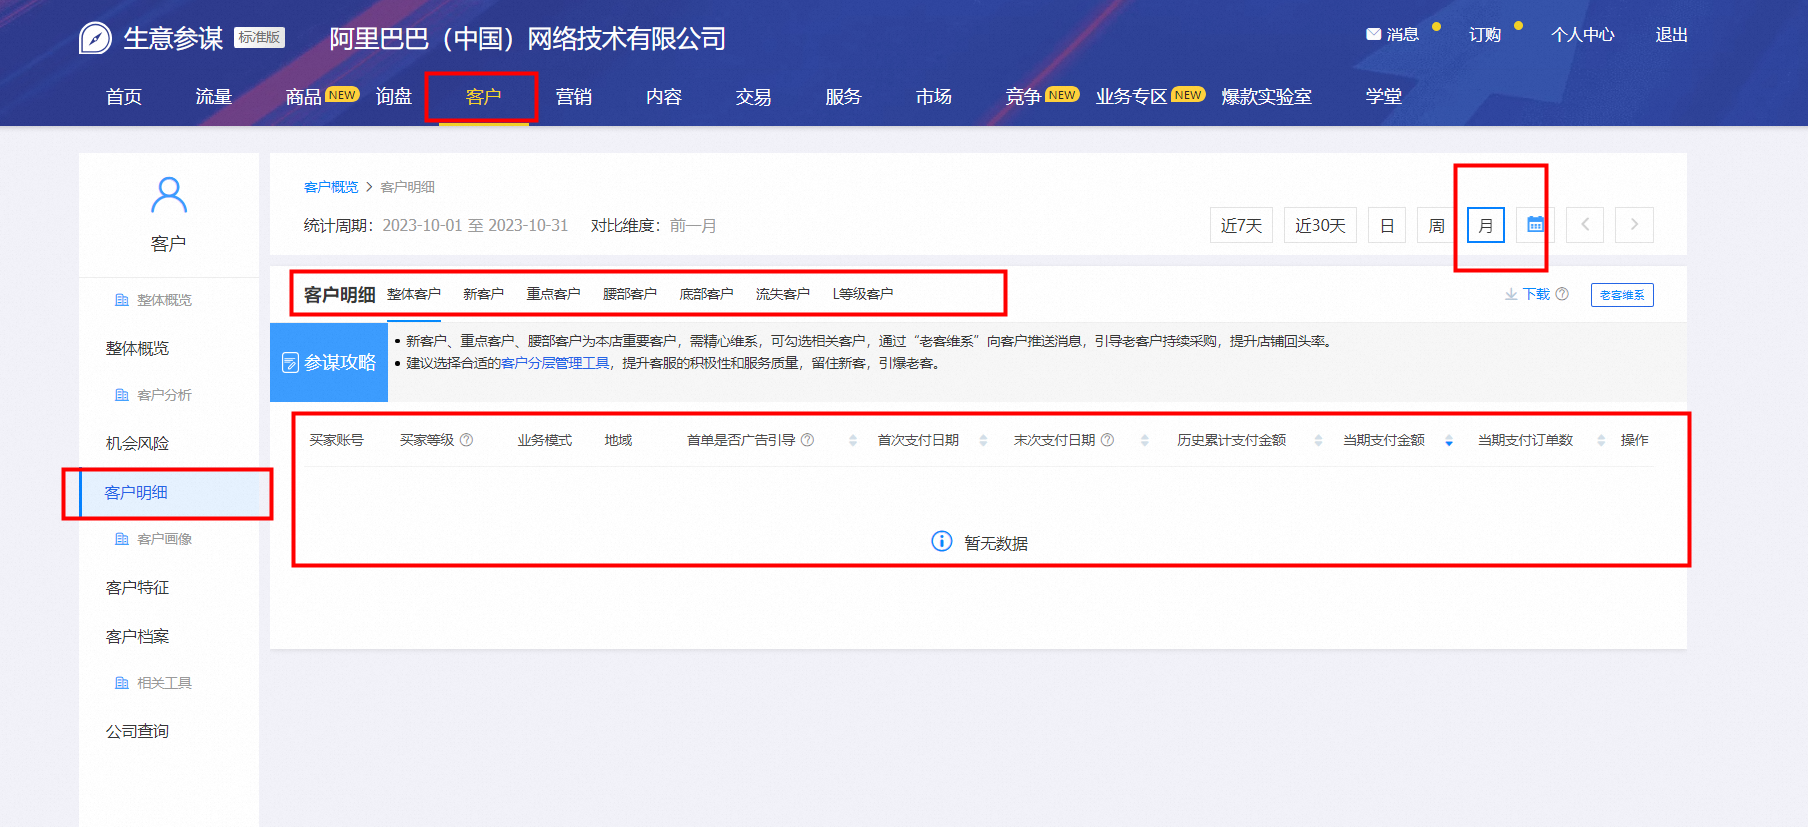Navigate to 客户概览 breadcrumb link
Viewport: 1808px width, 827px height.
330,187
